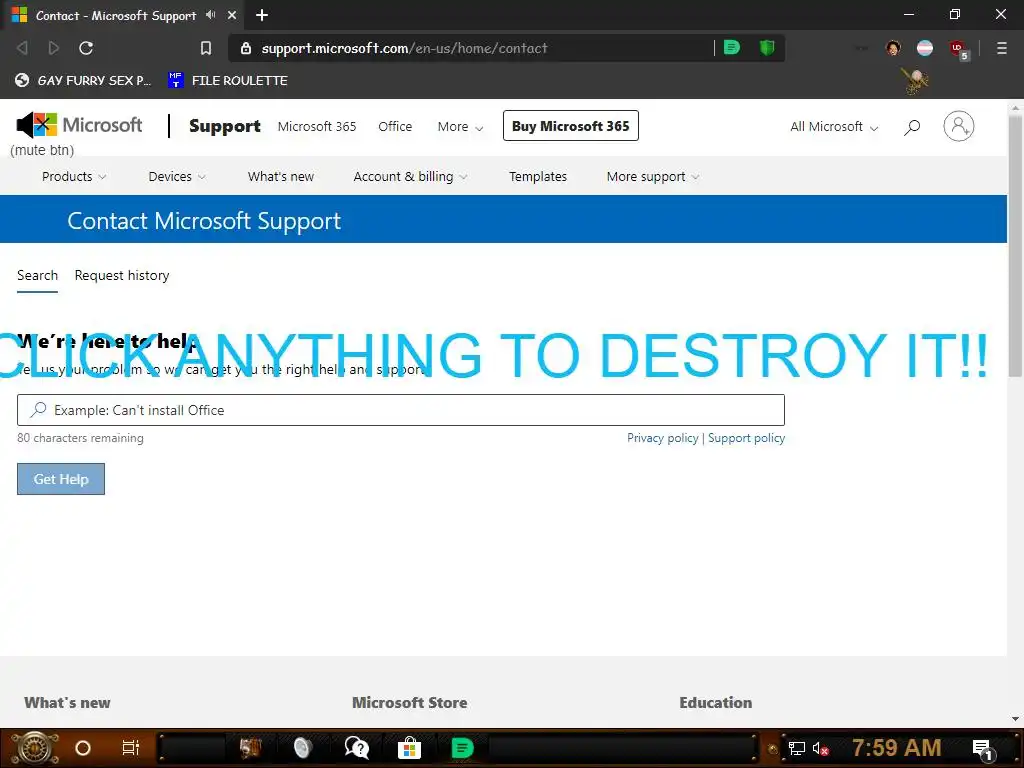Click the problem description search field
Viewport: 1024px width, 768px height.
(x=400, y=409)
